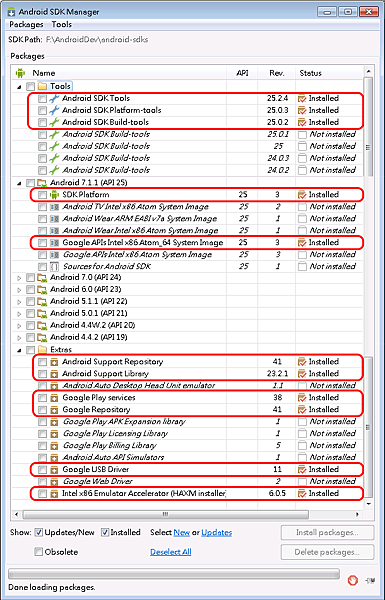This screenshot has width=385, height=600.
Task: Click the package icon of Google USB Driver
Action: click(x=54, y=470)
